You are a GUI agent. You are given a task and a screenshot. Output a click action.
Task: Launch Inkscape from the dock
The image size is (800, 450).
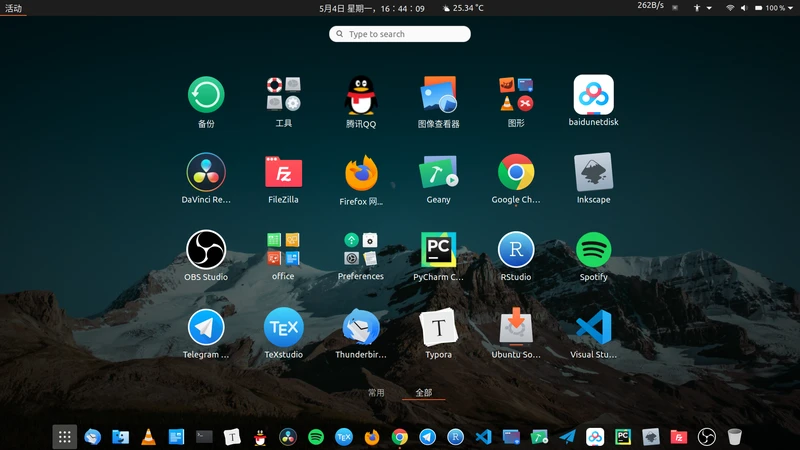(x=651, y=437)
